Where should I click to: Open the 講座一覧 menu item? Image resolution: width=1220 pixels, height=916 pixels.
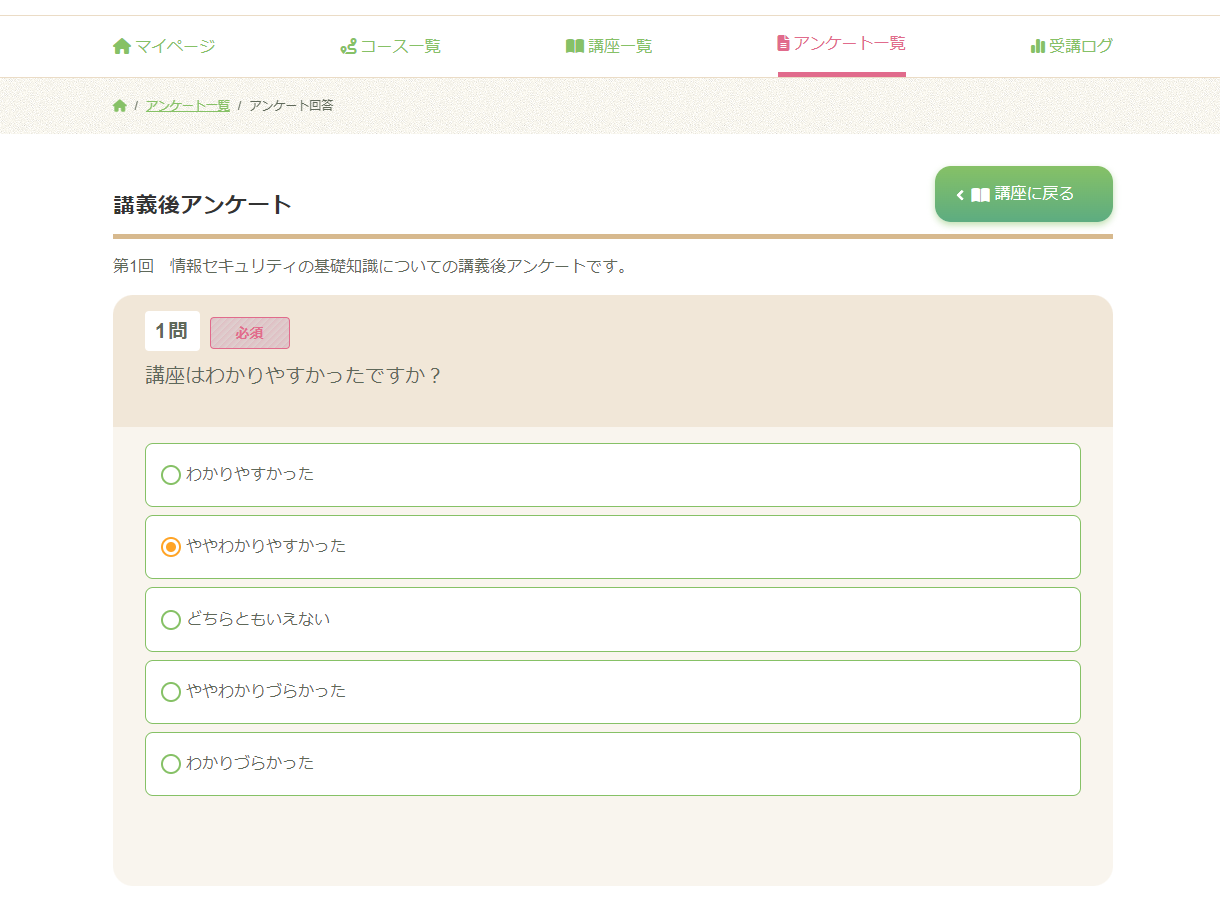(x=609, y=46)
